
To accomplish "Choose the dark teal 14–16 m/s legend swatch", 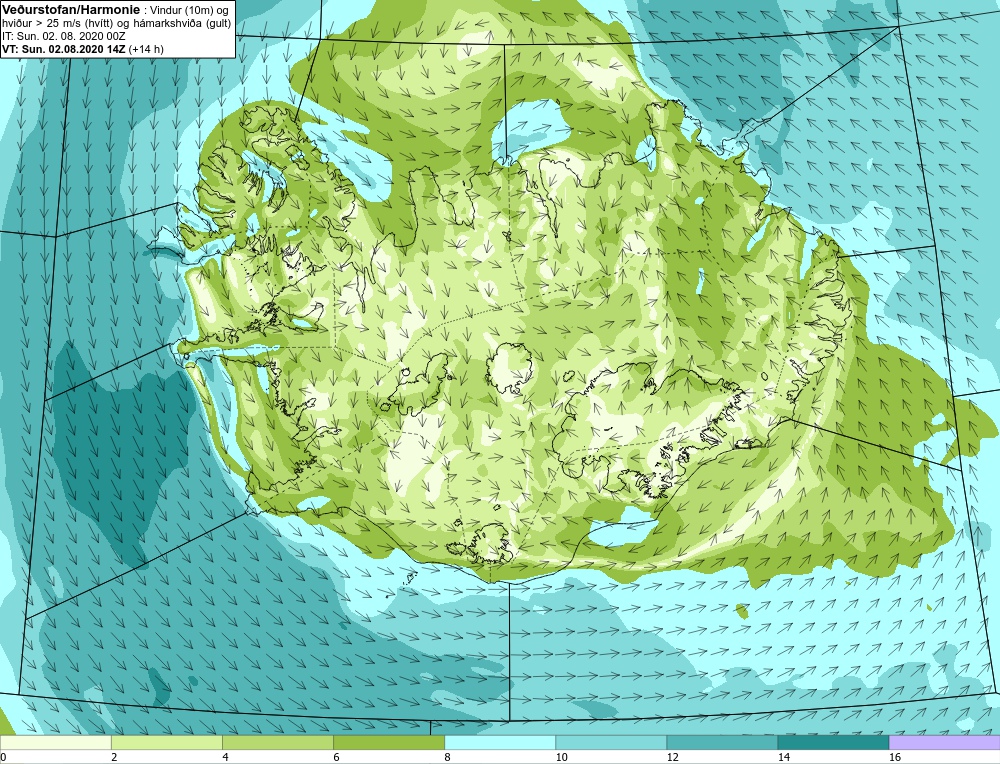I will pyautogui.click(x=832, y=743).
